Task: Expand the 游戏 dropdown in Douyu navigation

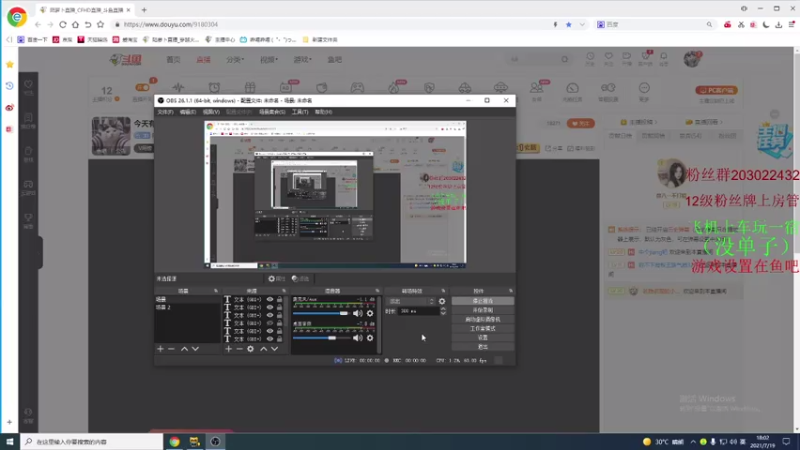Action: pyautogui.click(x=302, y=60)
